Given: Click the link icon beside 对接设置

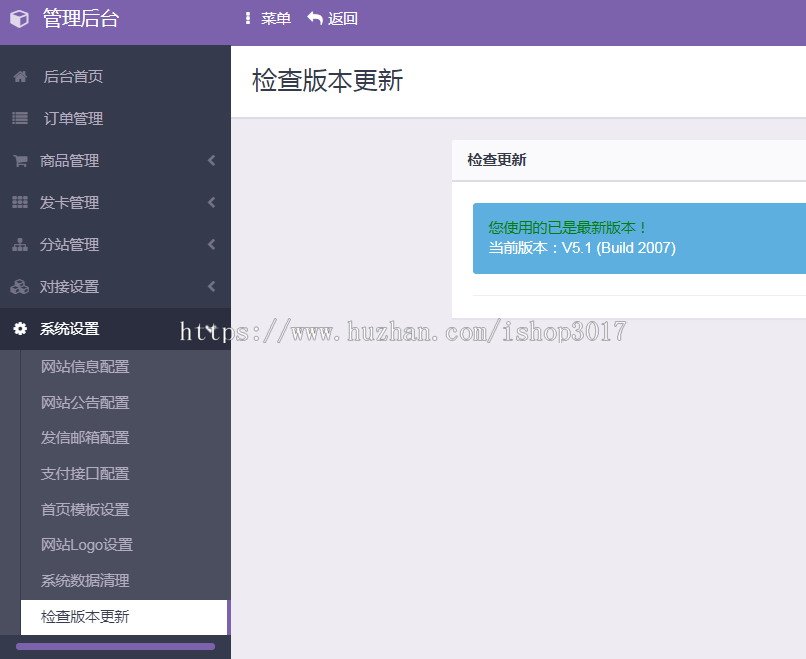Looking at the screenshot, I should pos(19,286).
